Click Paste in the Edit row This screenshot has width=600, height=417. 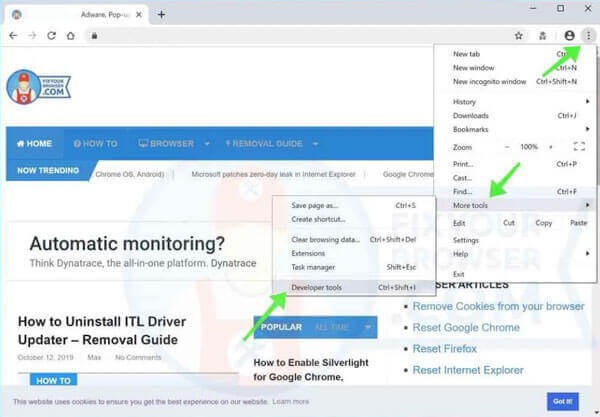click(x=578, y=223)
